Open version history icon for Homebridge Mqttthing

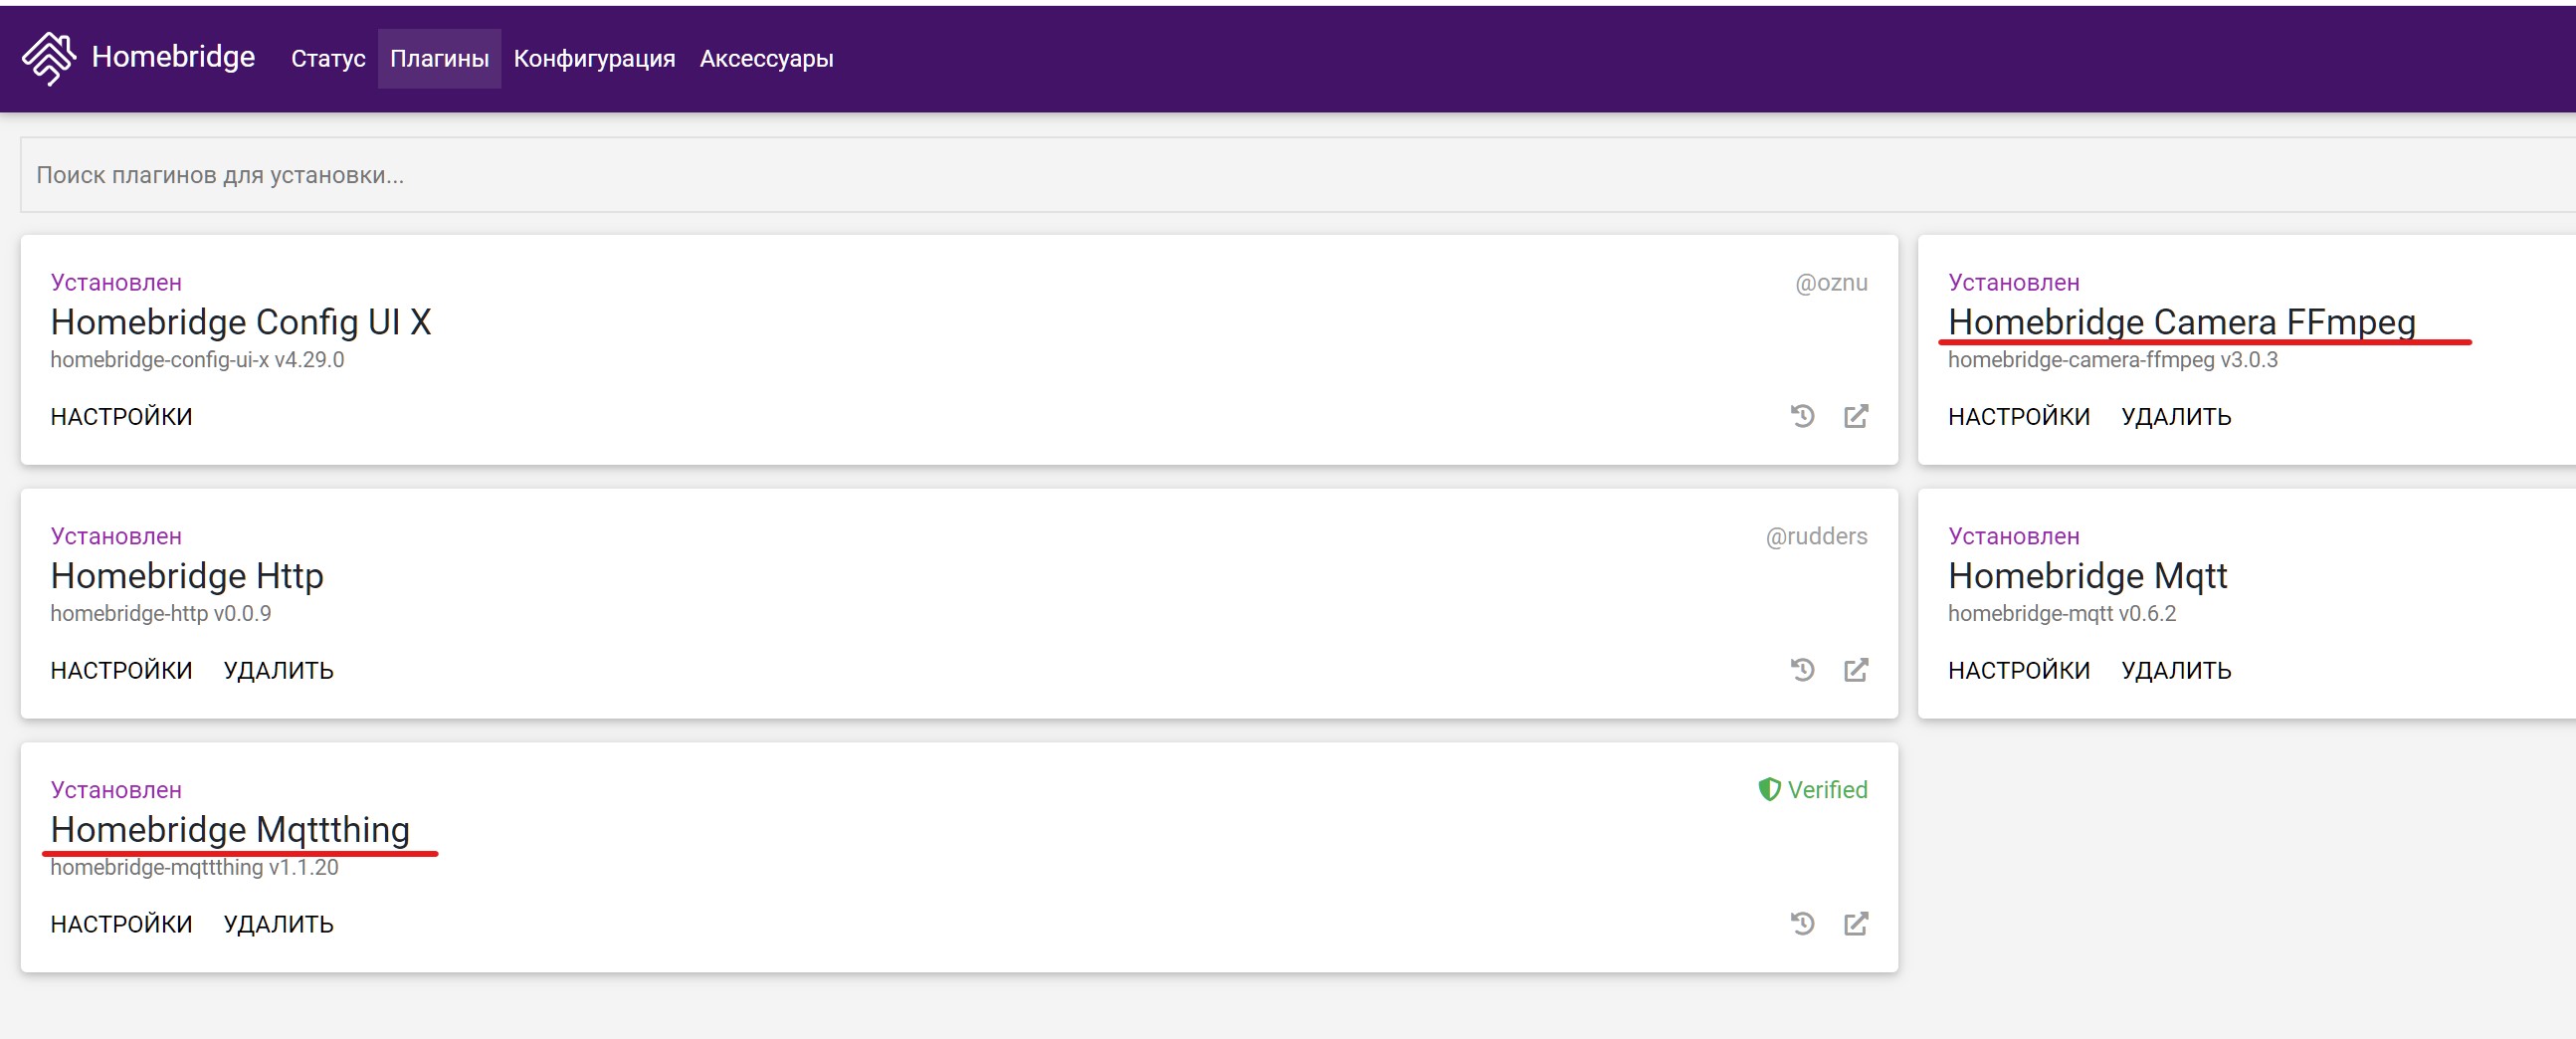click(x=1802, y=924)
